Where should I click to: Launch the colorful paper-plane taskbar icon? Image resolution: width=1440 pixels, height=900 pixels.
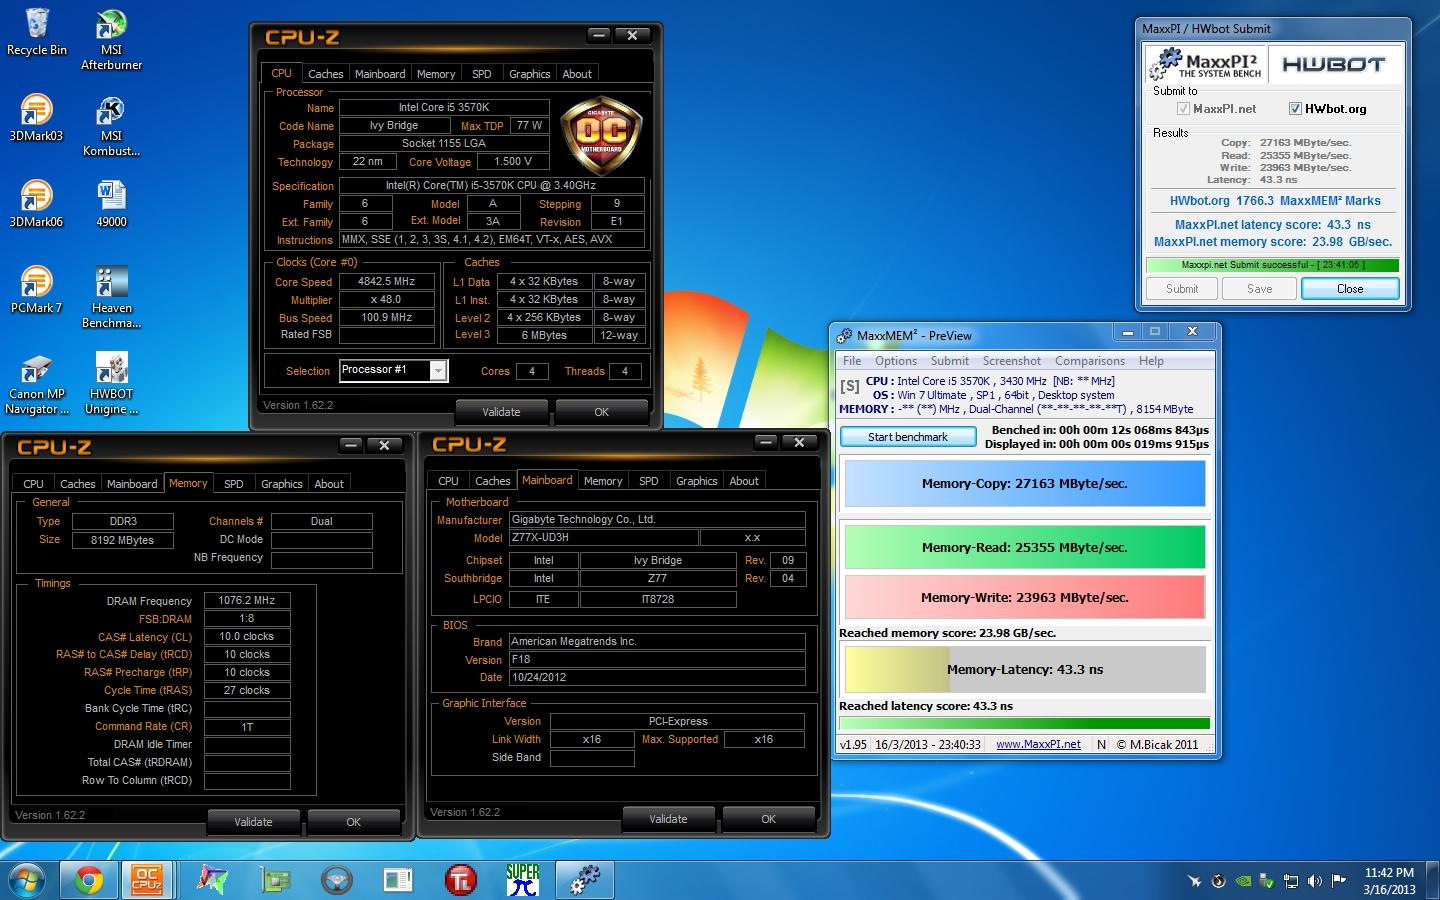[x=212, y=881]
